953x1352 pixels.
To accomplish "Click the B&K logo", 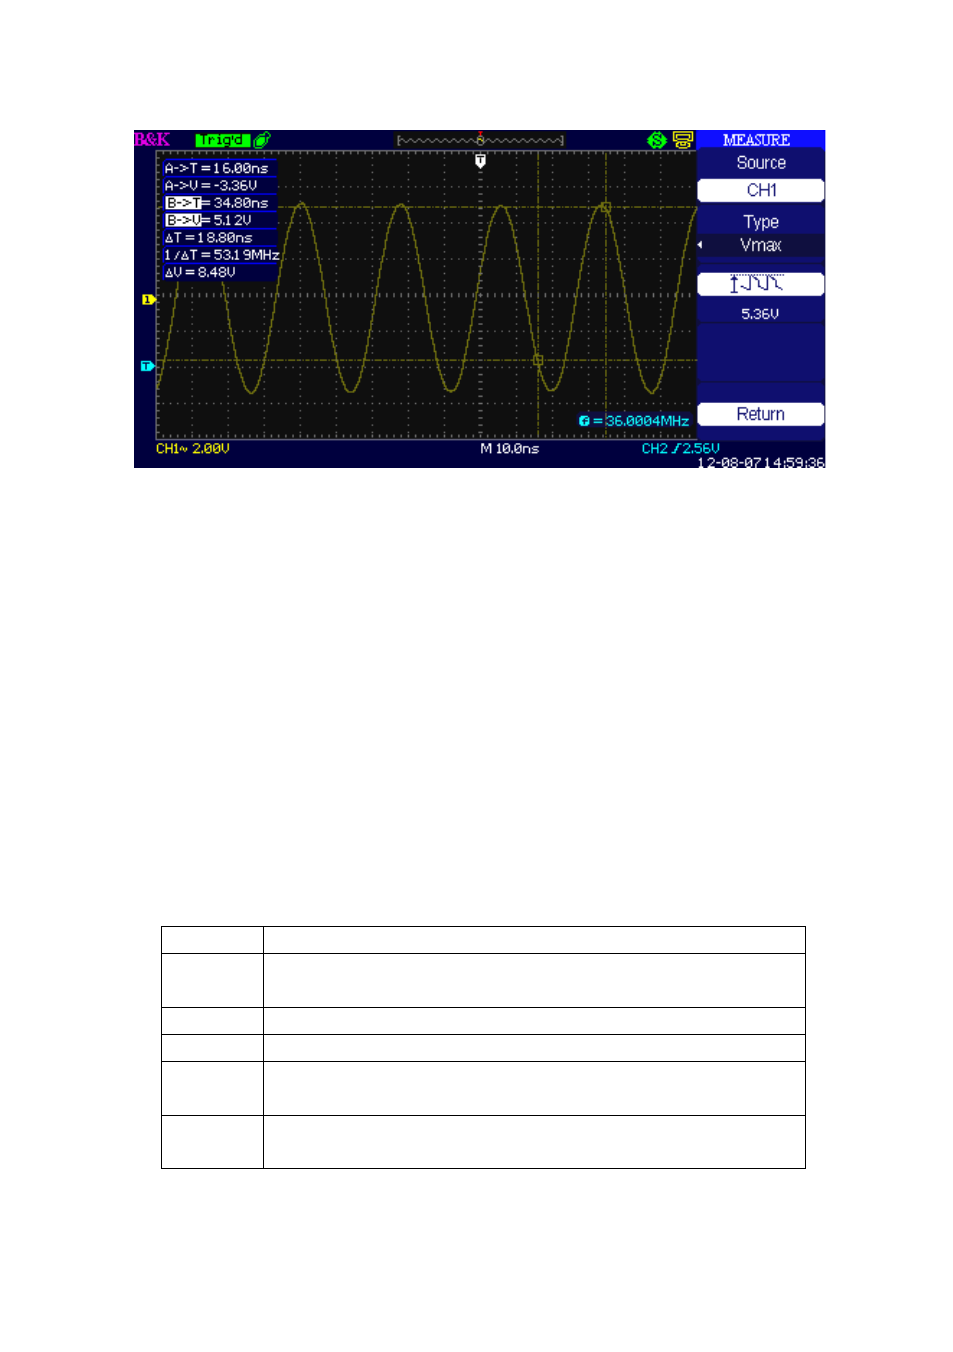I will click(x=152, y=140).
